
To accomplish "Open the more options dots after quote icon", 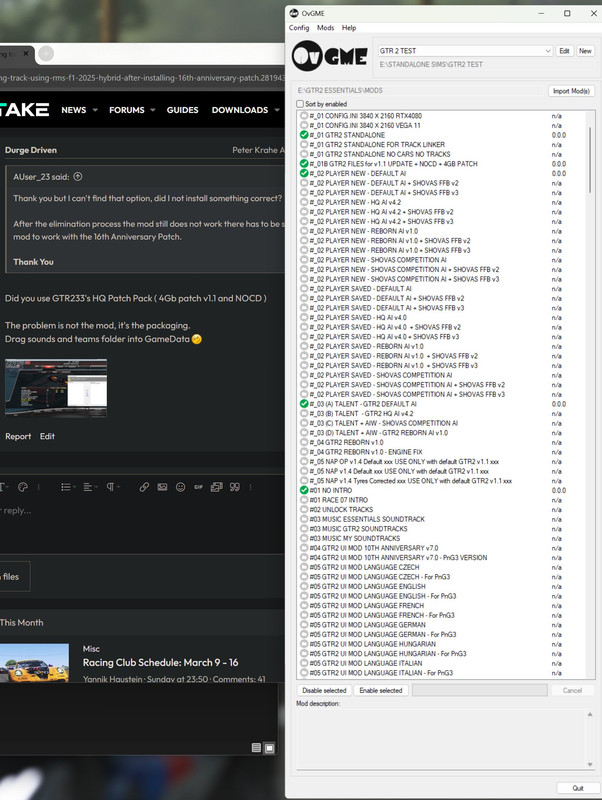I will tap(250, 487).
